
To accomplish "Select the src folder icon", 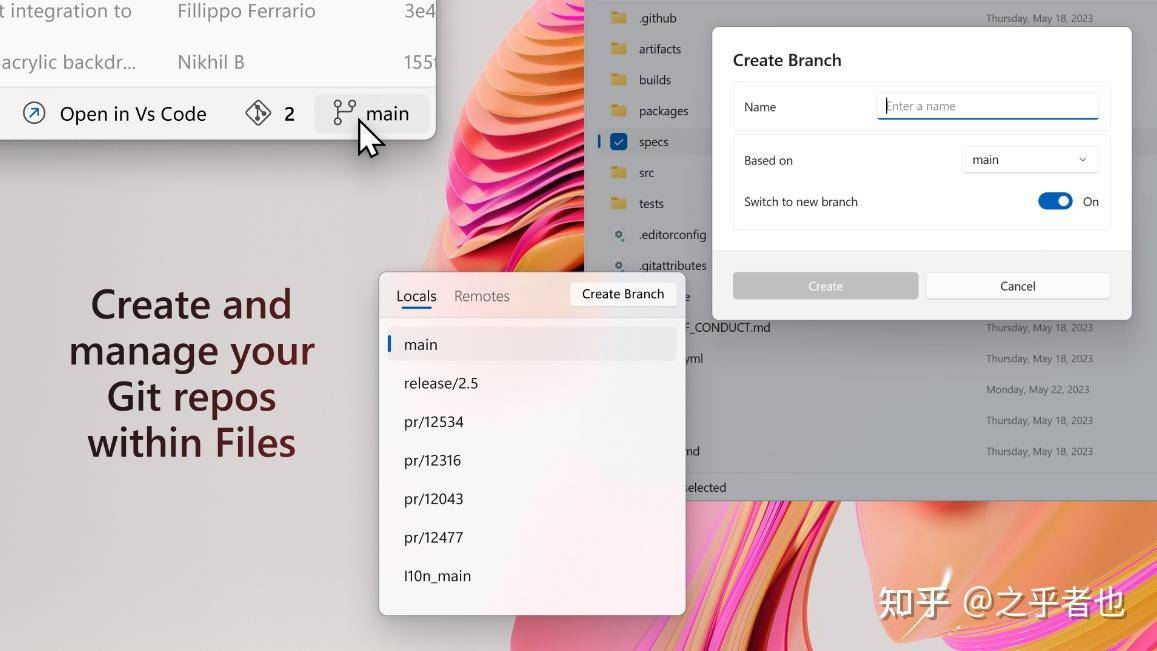I will (618, 173).
